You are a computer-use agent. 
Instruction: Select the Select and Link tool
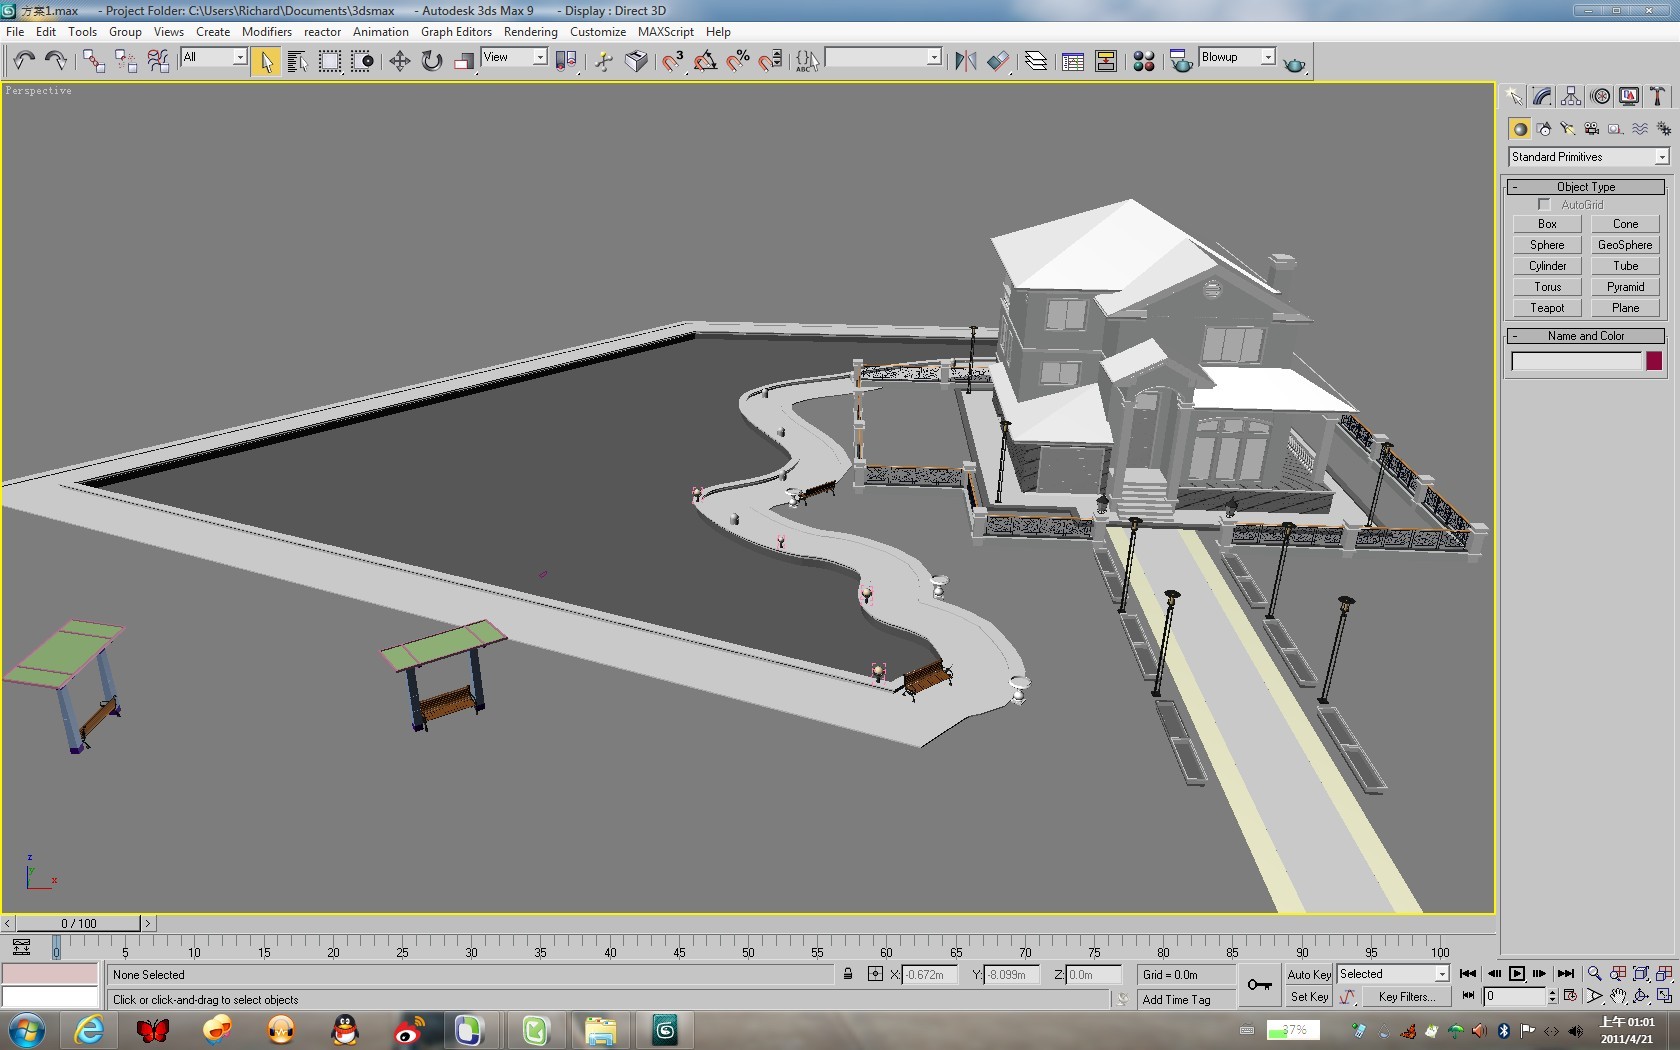(93, 61)
